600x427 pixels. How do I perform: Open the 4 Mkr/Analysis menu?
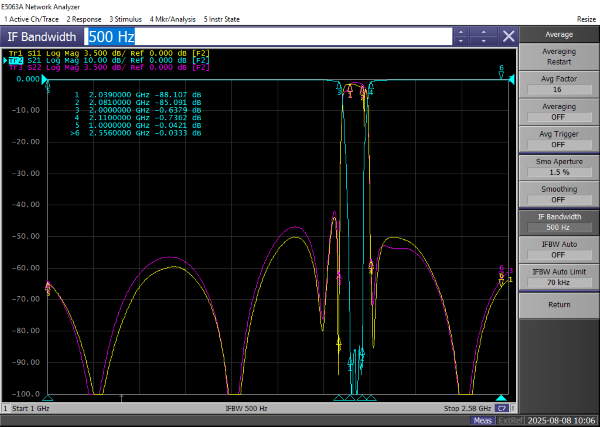174,19
